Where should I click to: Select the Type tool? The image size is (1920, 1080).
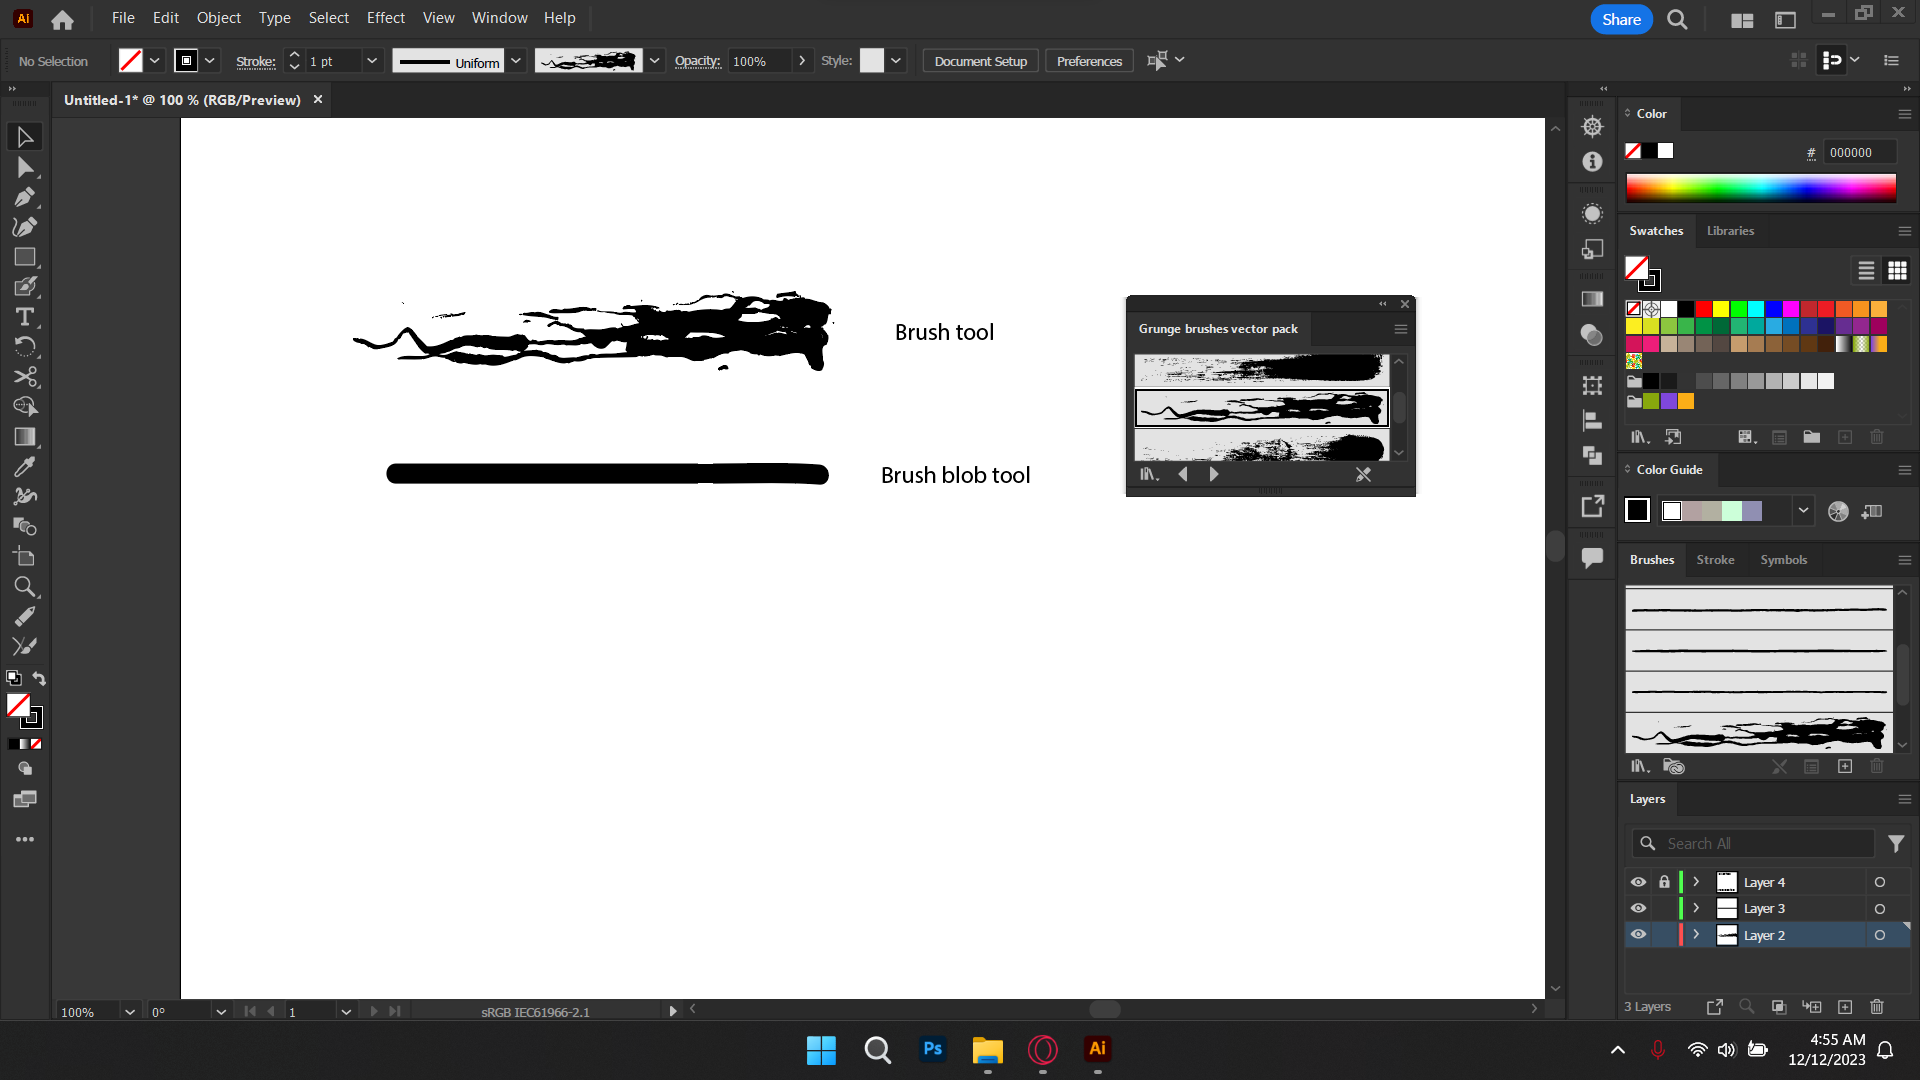[25, 317]
